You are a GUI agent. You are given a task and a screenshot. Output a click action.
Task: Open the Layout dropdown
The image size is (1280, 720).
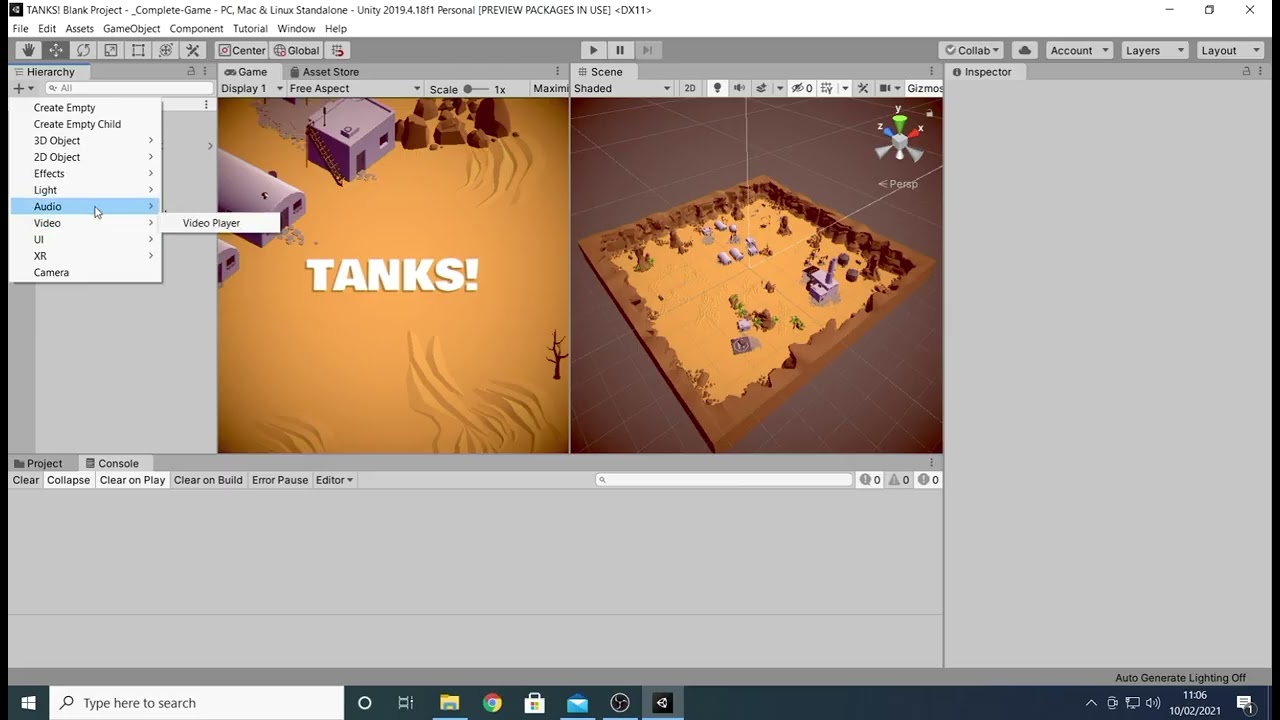[x=1230, y=50]
